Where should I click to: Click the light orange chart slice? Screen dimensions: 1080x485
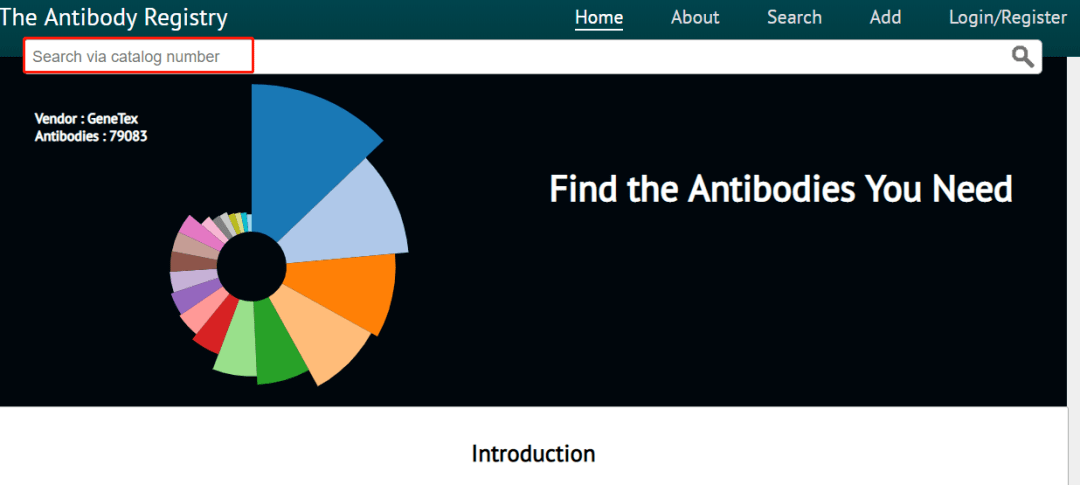click(320, 335)
